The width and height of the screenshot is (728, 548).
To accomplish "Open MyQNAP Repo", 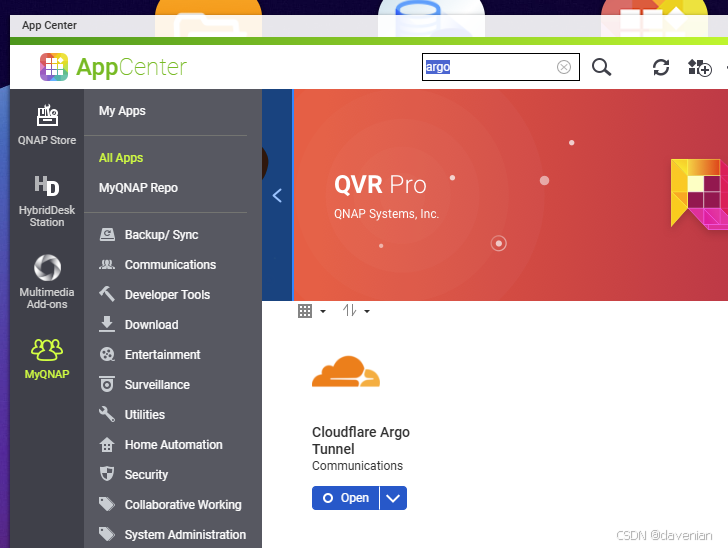I will point(138,188).
